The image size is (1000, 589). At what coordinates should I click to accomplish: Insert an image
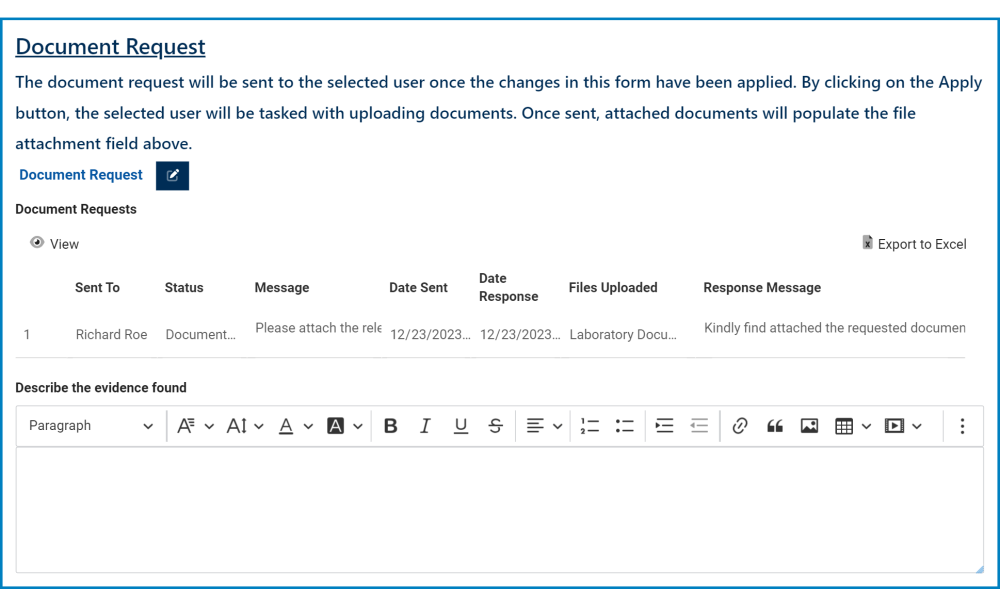(x=809, y=426)
